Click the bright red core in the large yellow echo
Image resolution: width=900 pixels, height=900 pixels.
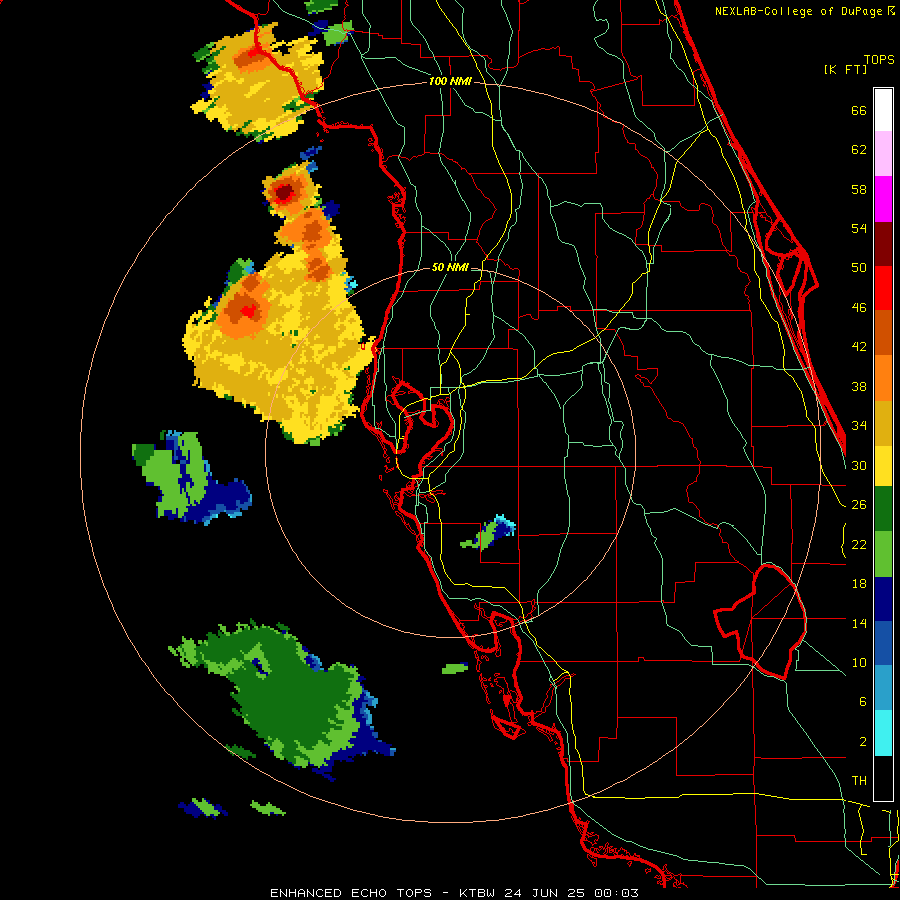248,312
